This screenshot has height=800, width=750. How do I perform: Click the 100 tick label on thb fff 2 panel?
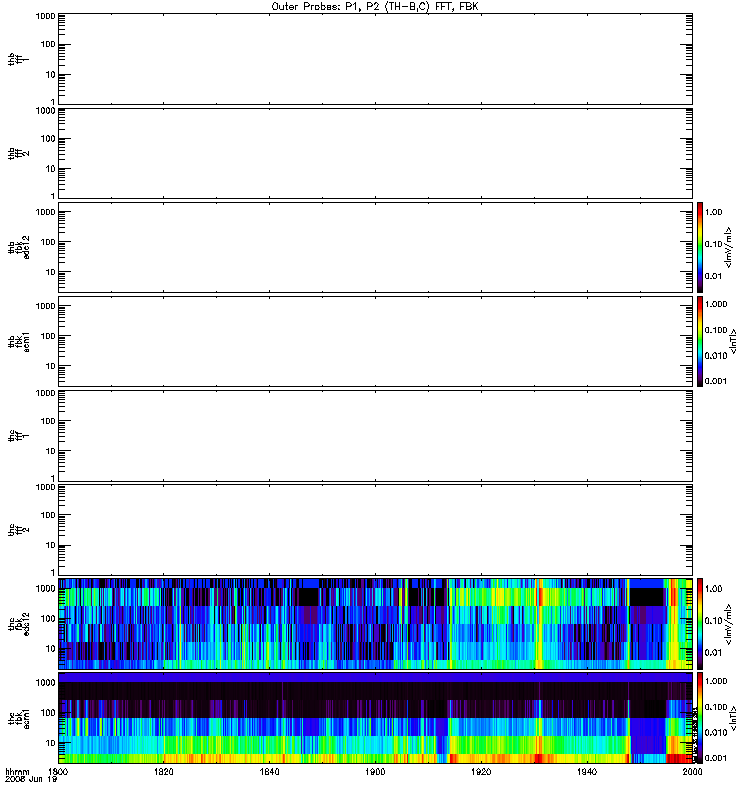tap(48, 139)
